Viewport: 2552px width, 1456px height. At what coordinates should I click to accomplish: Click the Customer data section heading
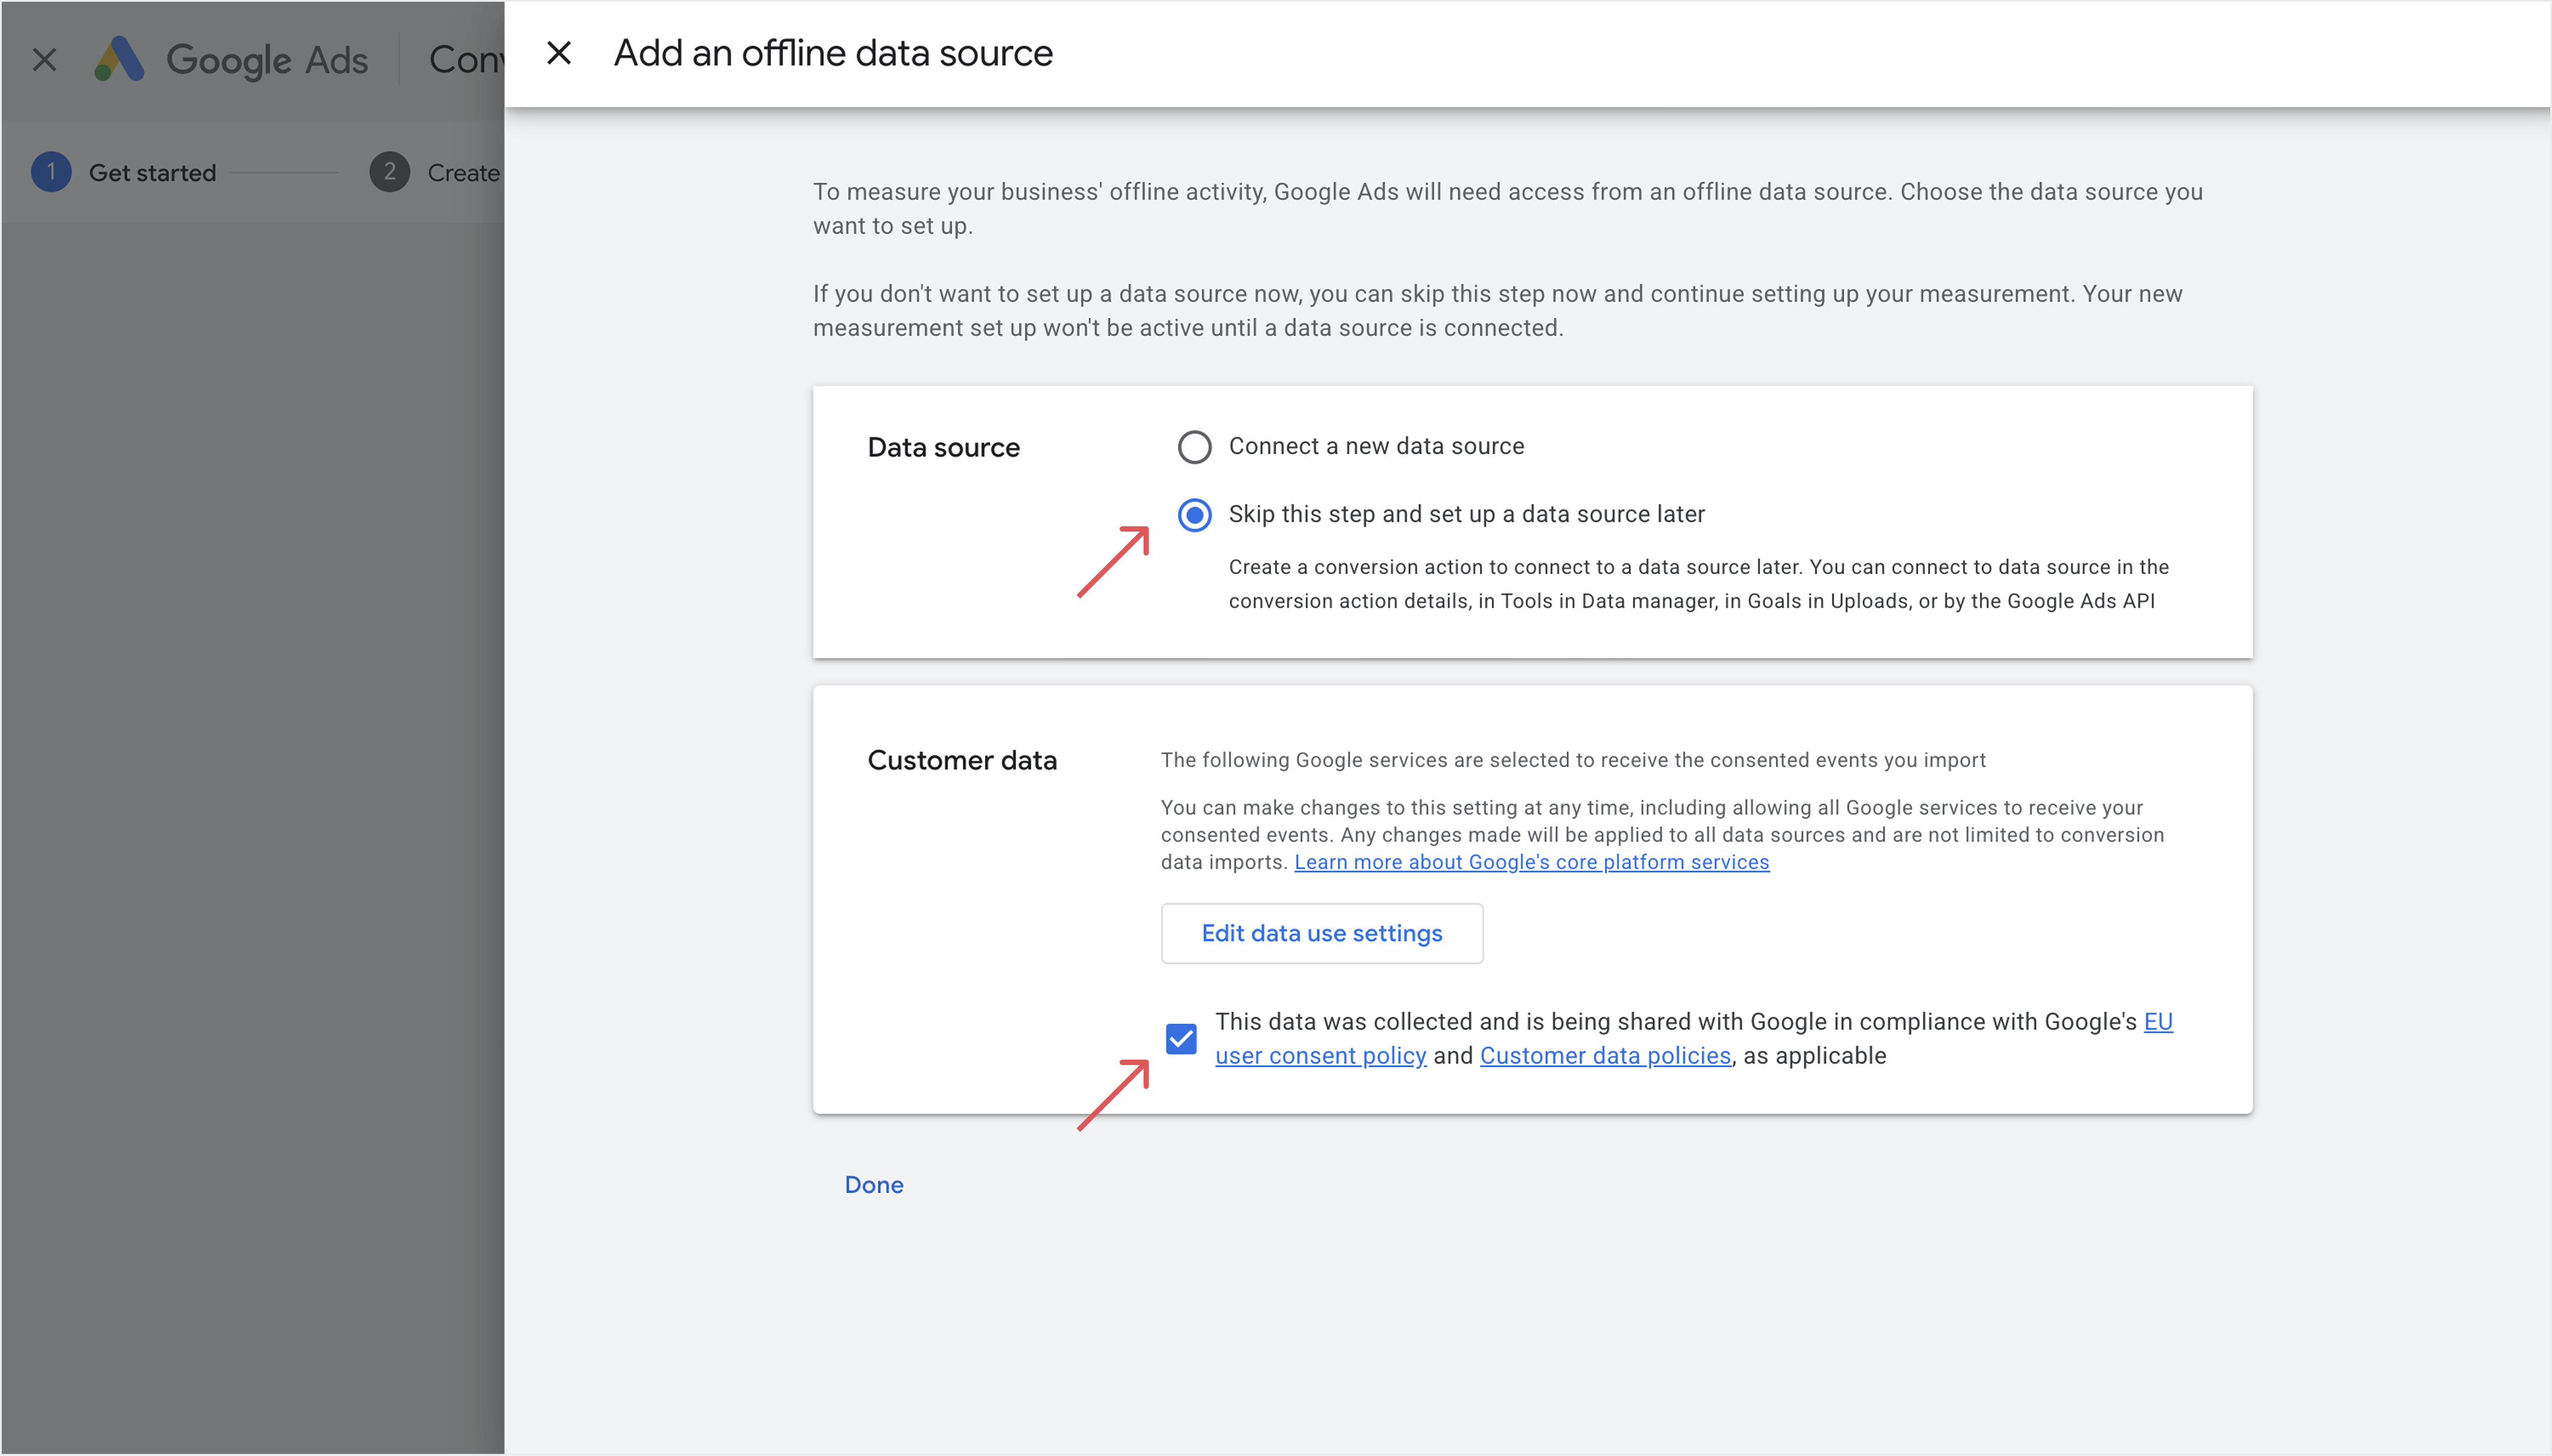pyautogui.click(x=961, y=760)
